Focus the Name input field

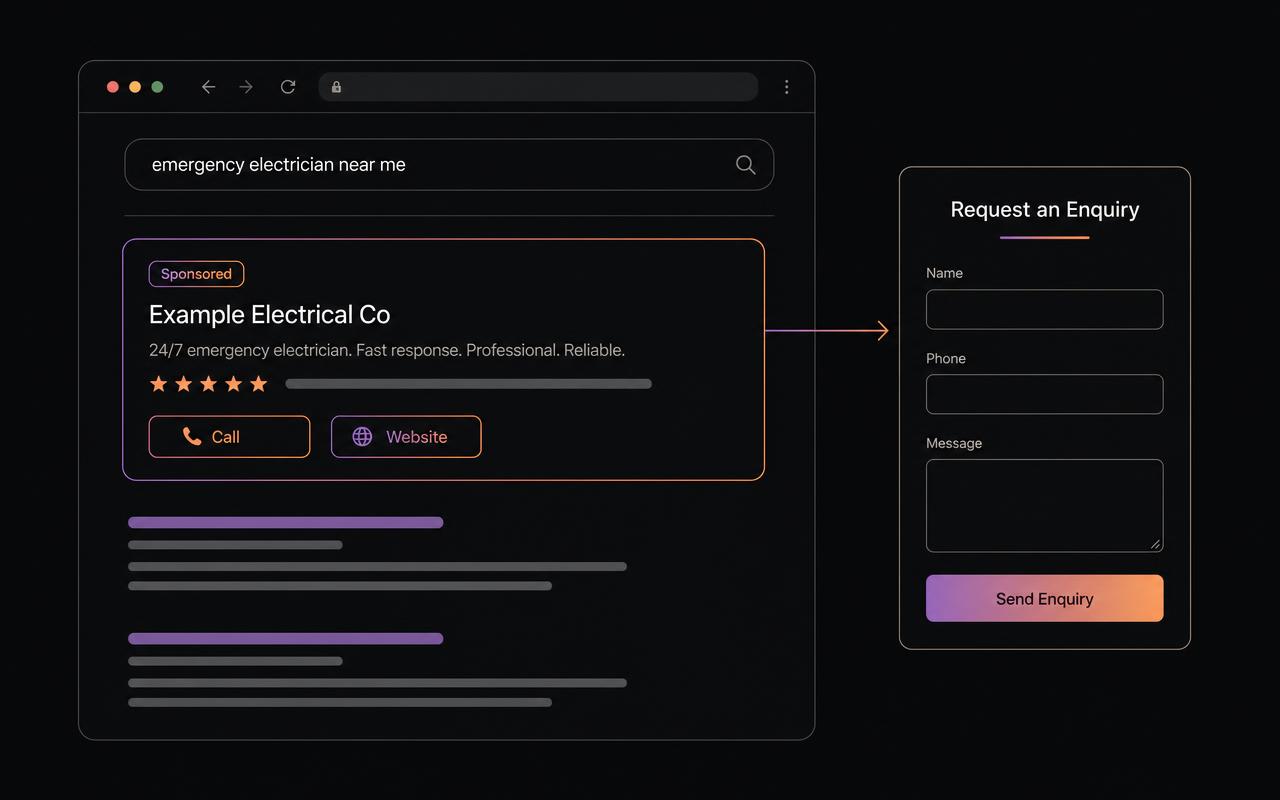click(1044, 309)
